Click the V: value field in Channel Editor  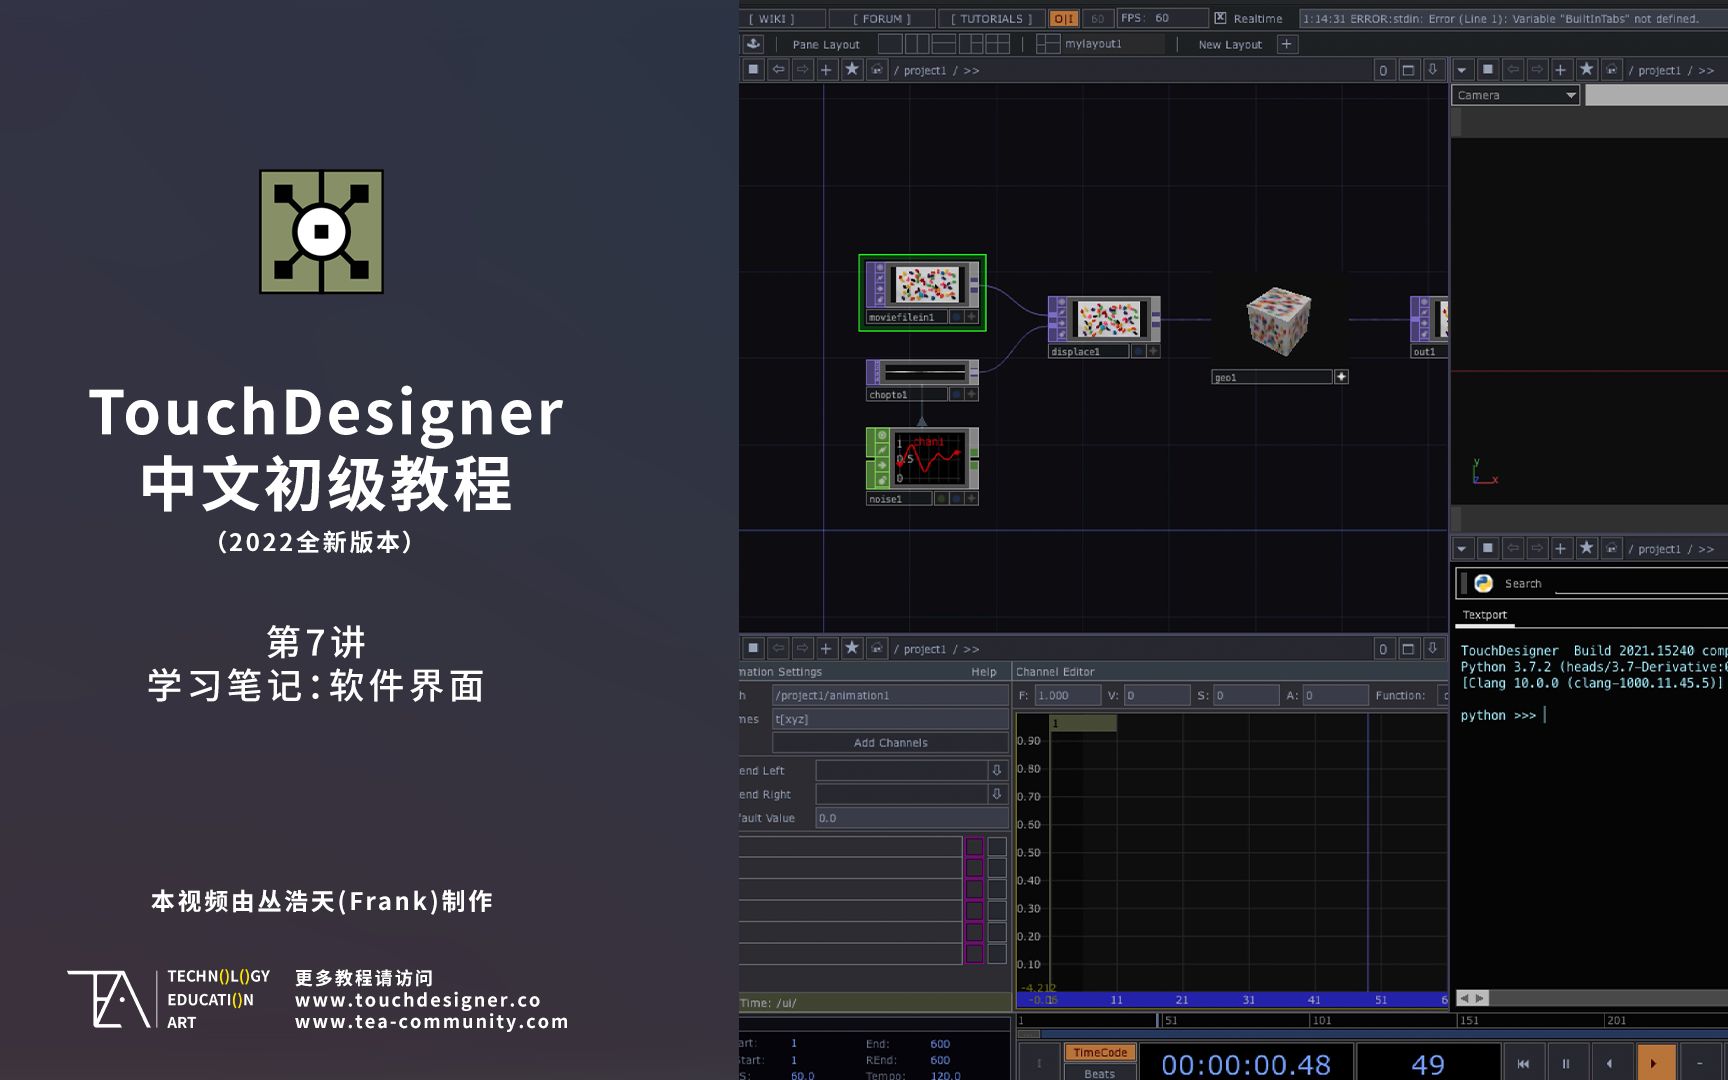pyautogui.click(x=1157, y=695)
